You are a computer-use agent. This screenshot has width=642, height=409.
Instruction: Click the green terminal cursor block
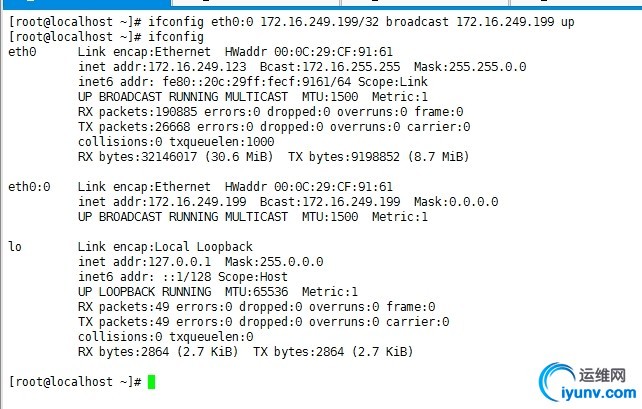151,382
